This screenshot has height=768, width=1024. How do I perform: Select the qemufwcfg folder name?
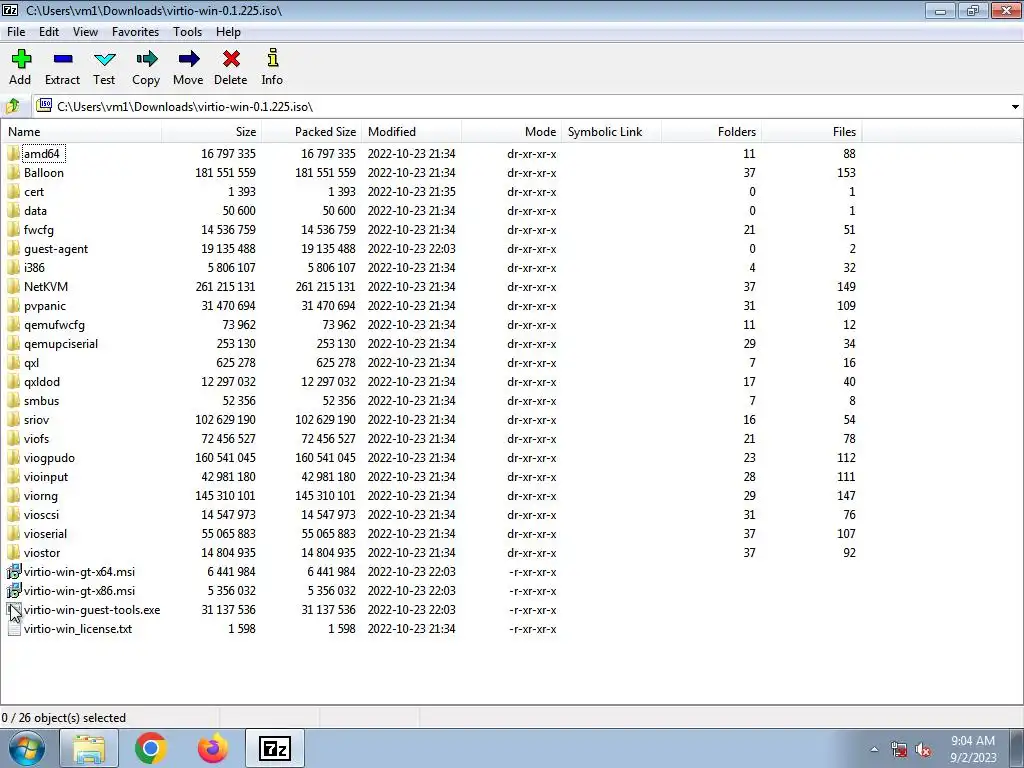point(54,325)
